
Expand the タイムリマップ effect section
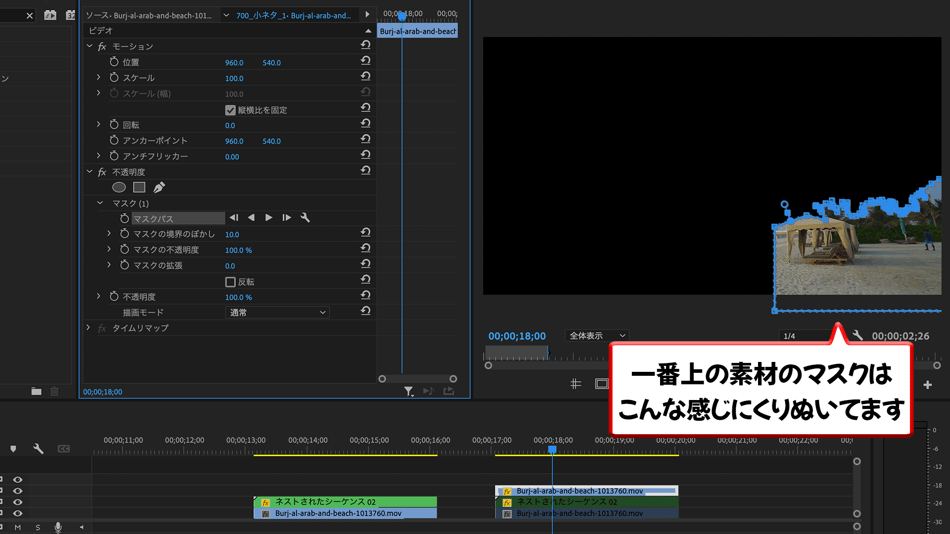(88, 328)
